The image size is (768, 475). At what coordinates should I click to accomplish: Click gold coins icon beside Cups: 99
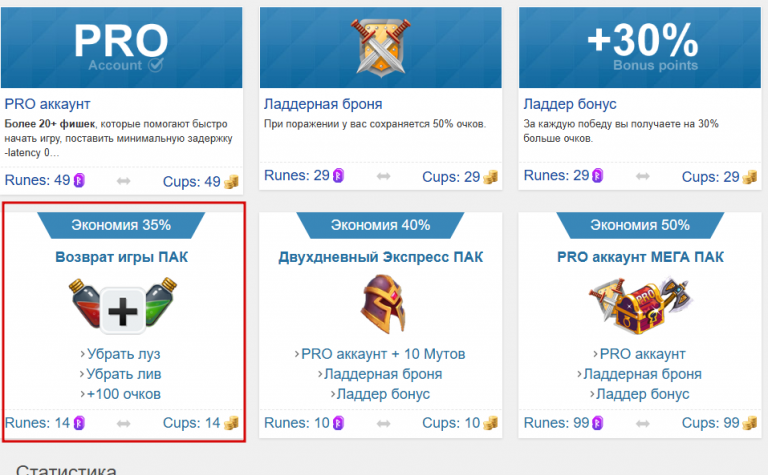point(749,423)
